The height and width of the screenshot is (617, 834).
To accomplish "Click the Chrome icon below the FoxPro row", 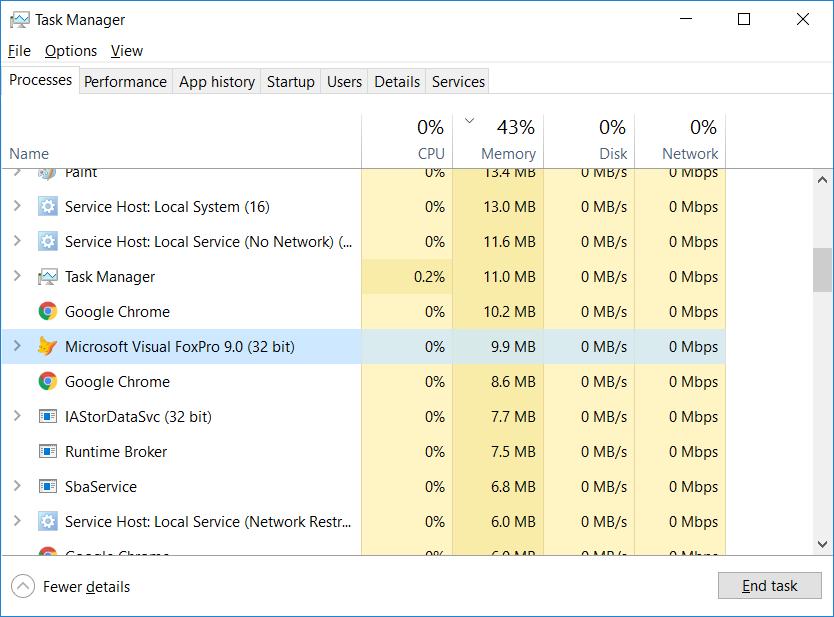I will (47, 382).
